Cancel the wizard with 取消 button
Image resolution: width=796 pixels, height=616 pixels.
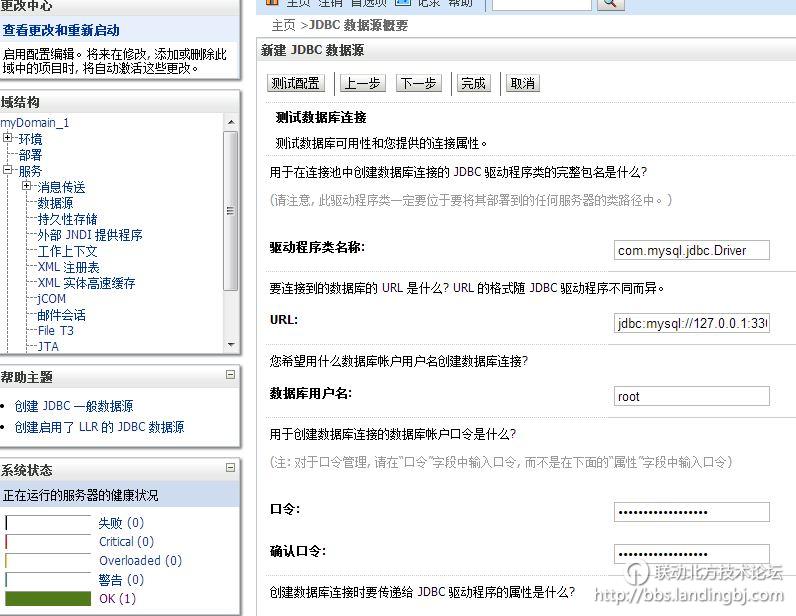523,83
